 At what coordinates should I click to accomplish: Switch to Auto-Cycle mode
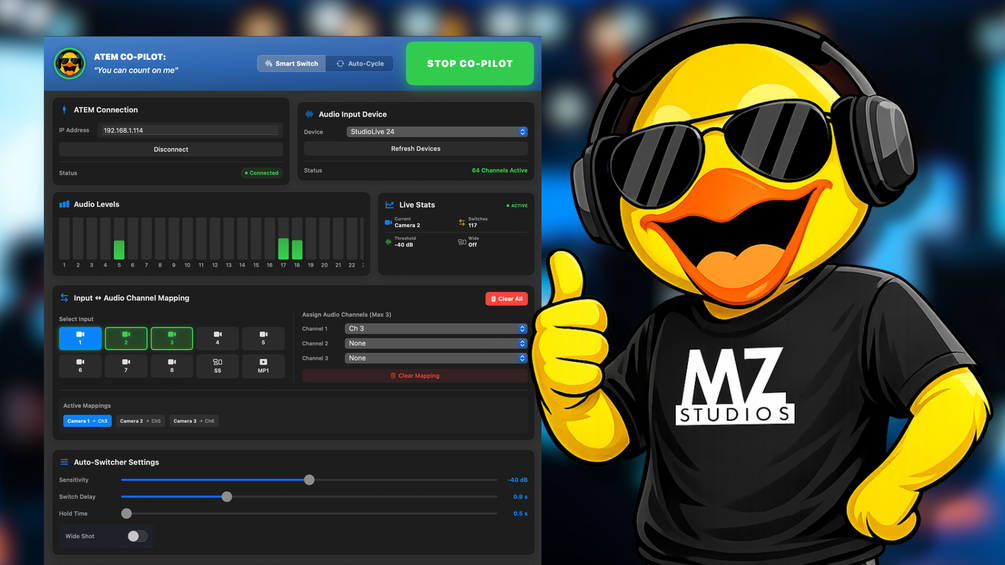point(360,63)
